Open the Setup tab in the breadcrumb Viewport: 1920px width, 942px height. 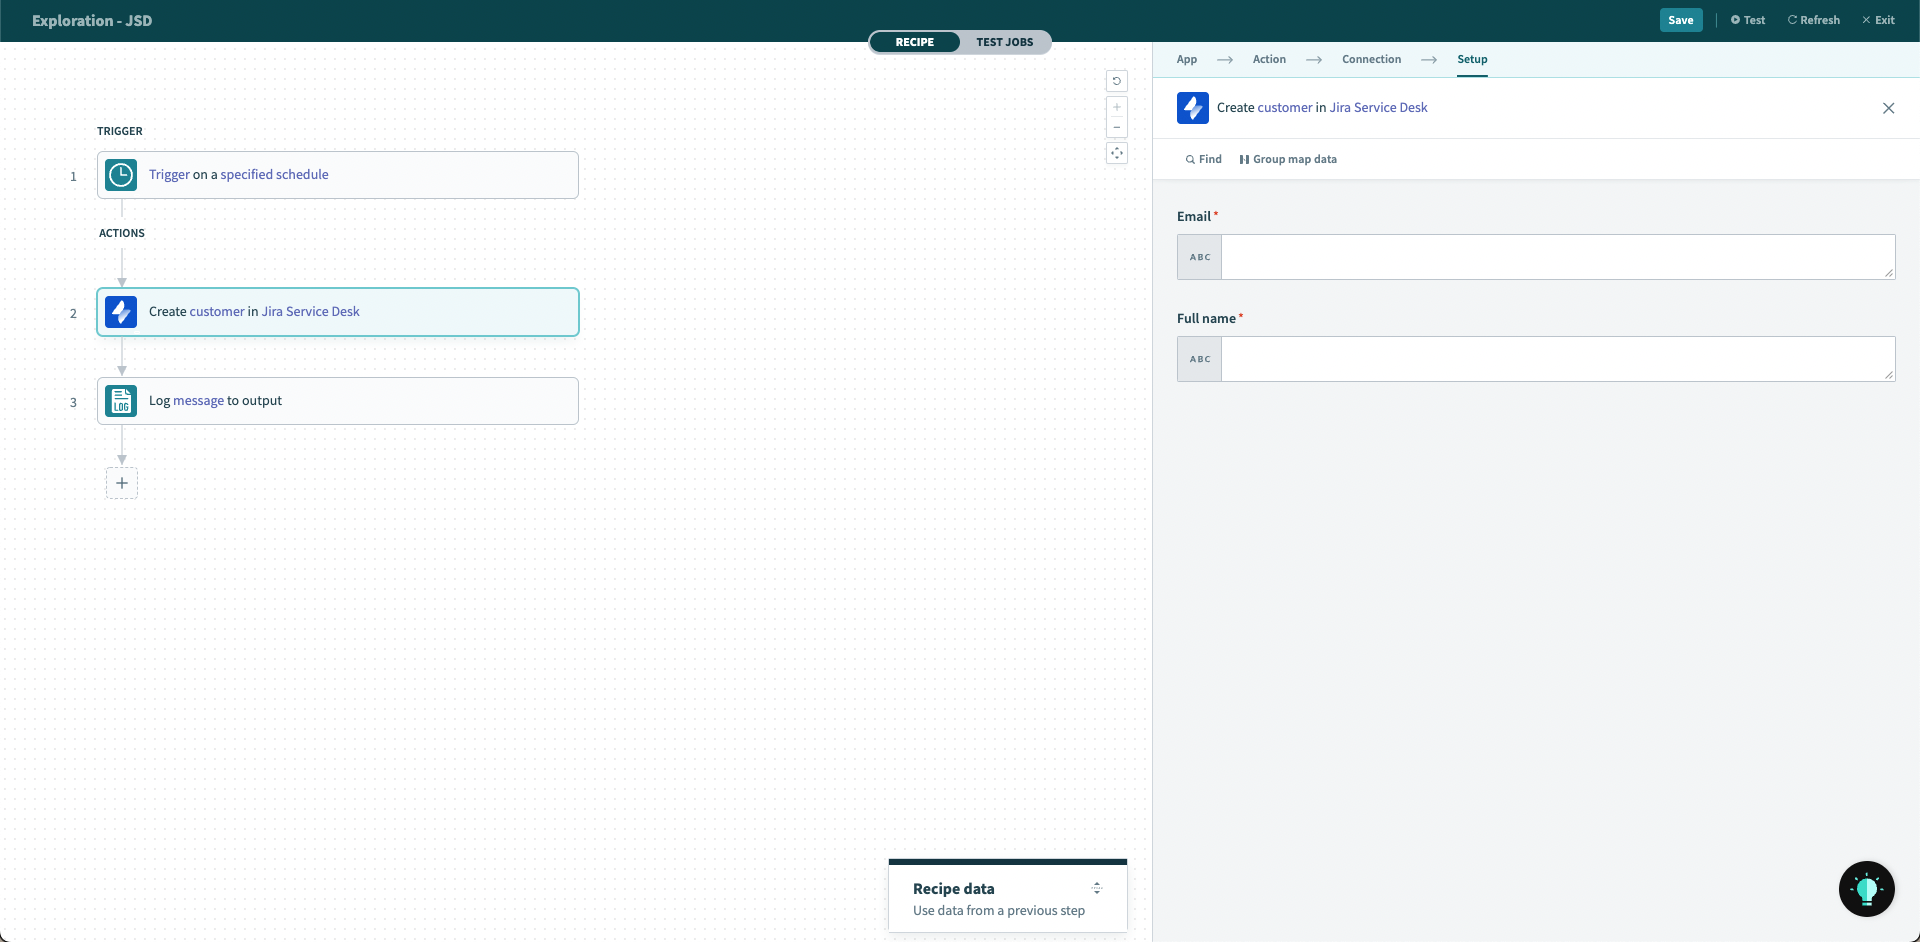click(x=1472, y=59)
